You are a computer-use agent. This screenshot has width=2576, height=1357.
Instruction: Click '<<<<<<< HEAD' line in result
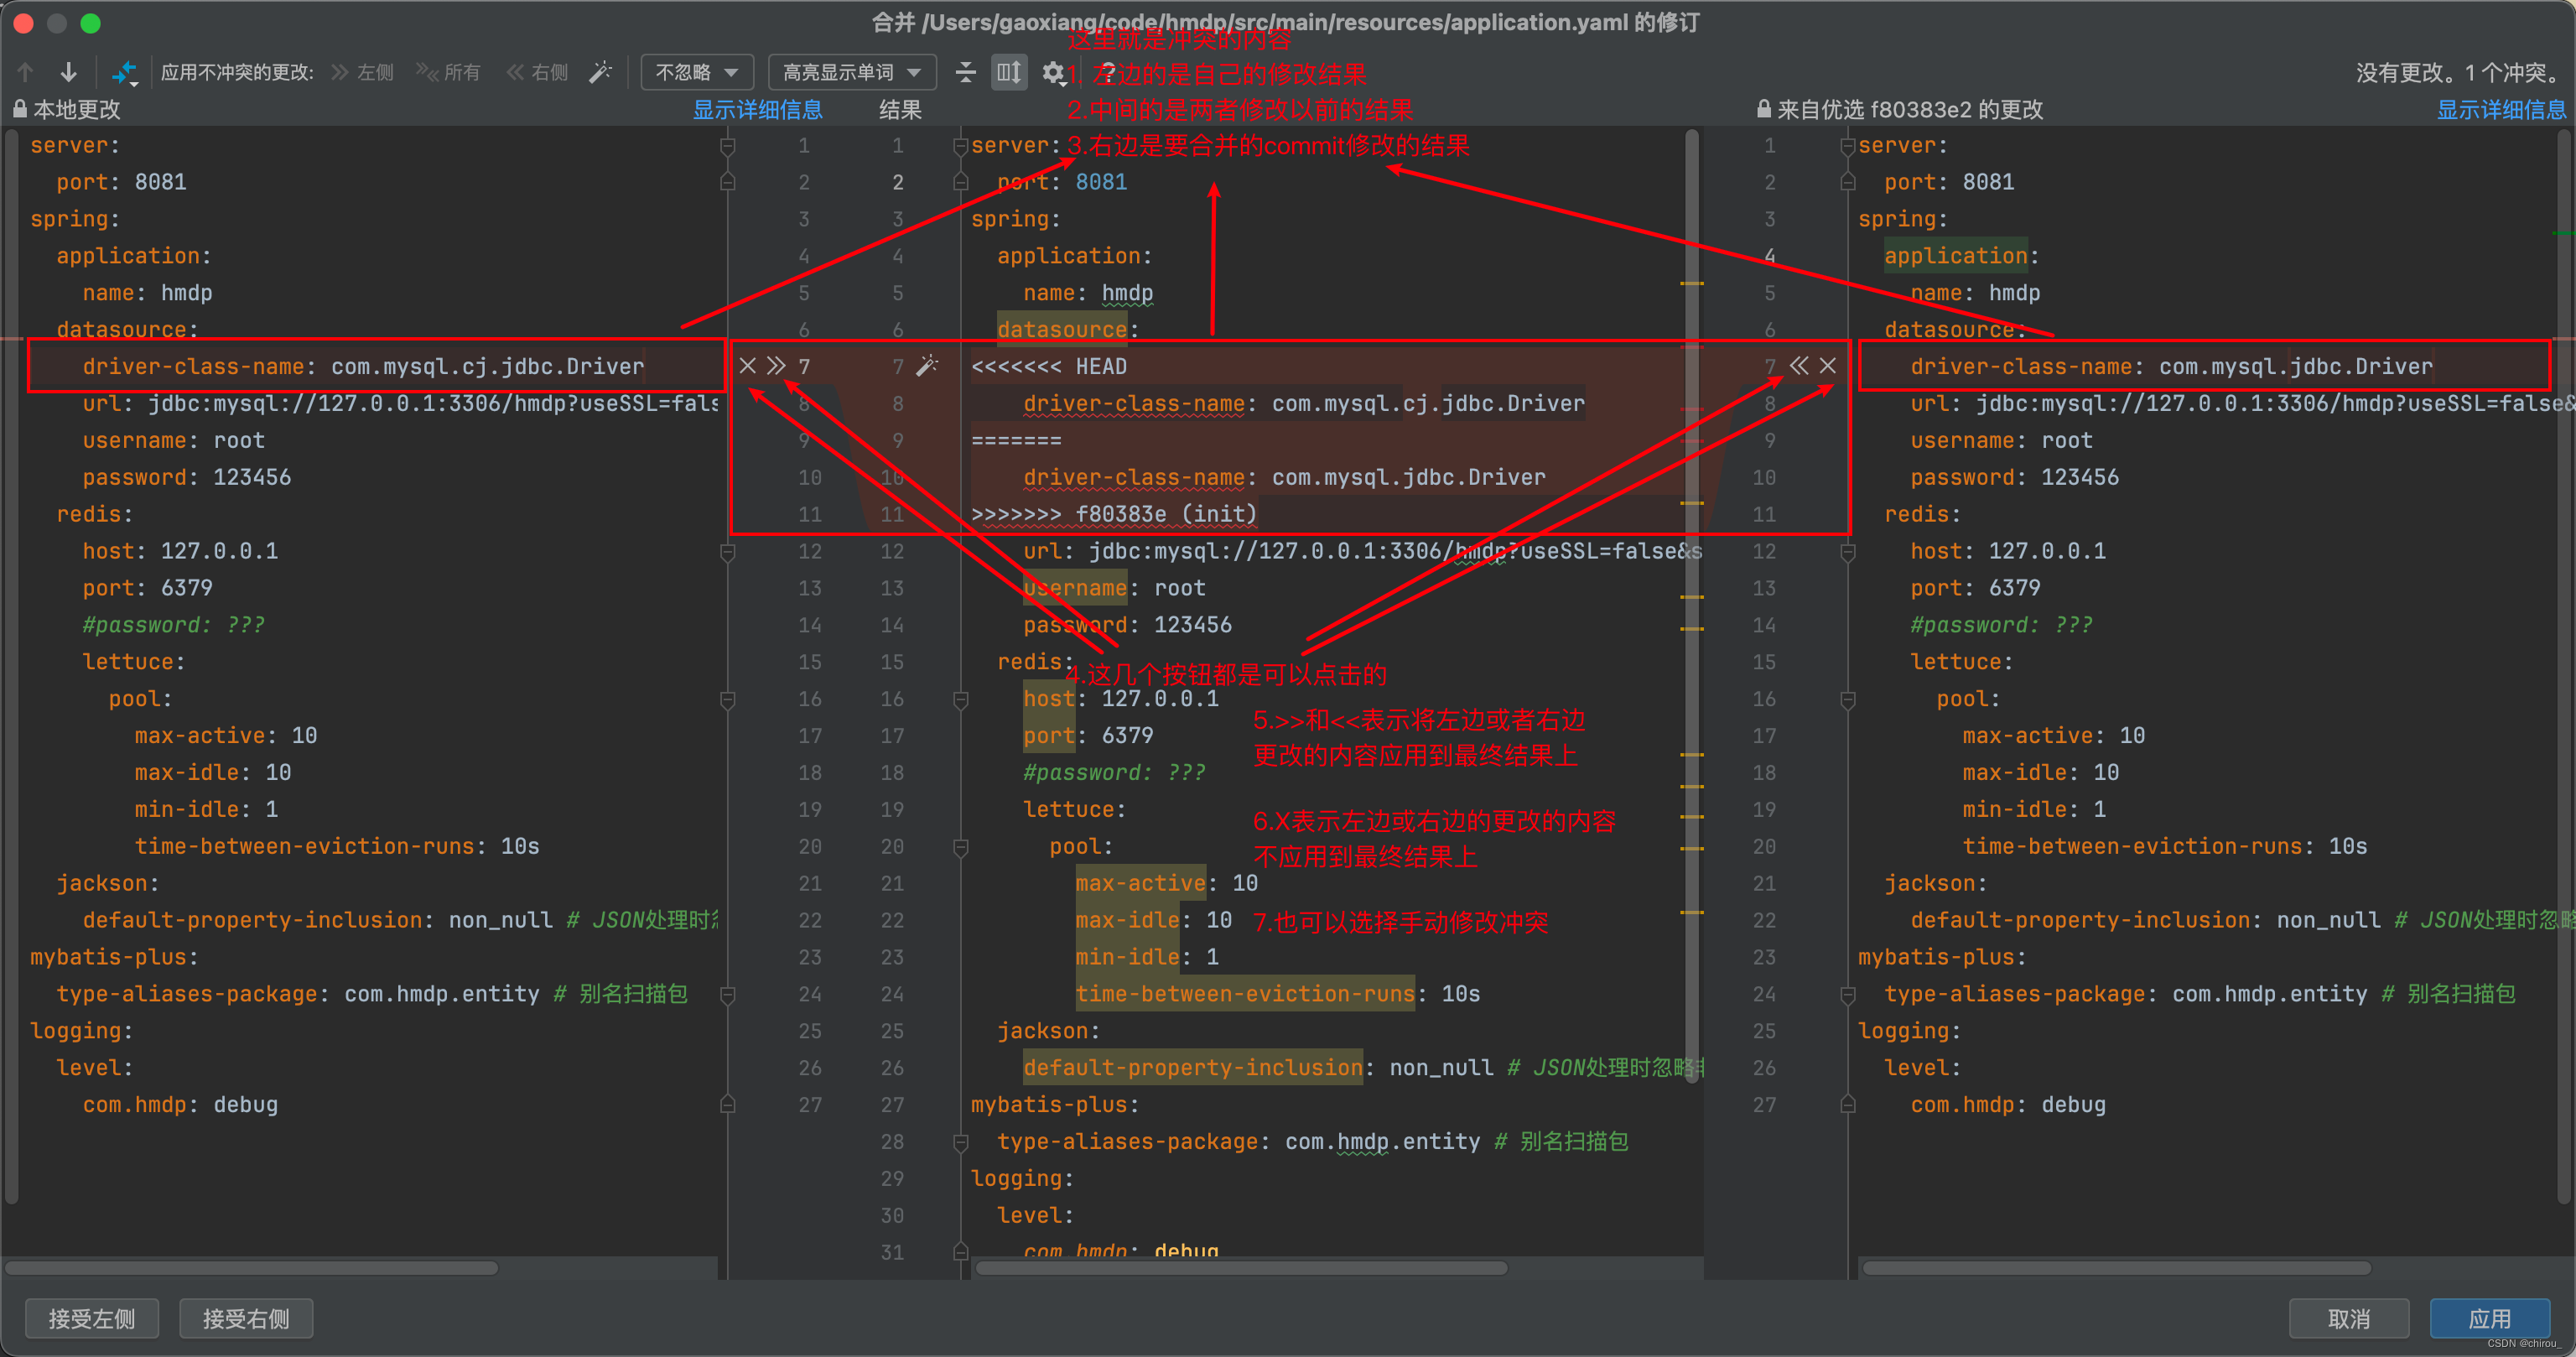click(1049, 367)
